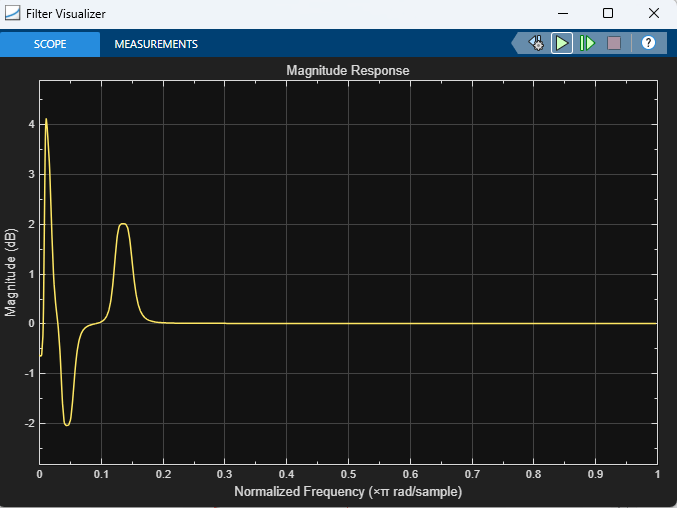Open the MEASUREMENTS tab

tap(156, 44)
